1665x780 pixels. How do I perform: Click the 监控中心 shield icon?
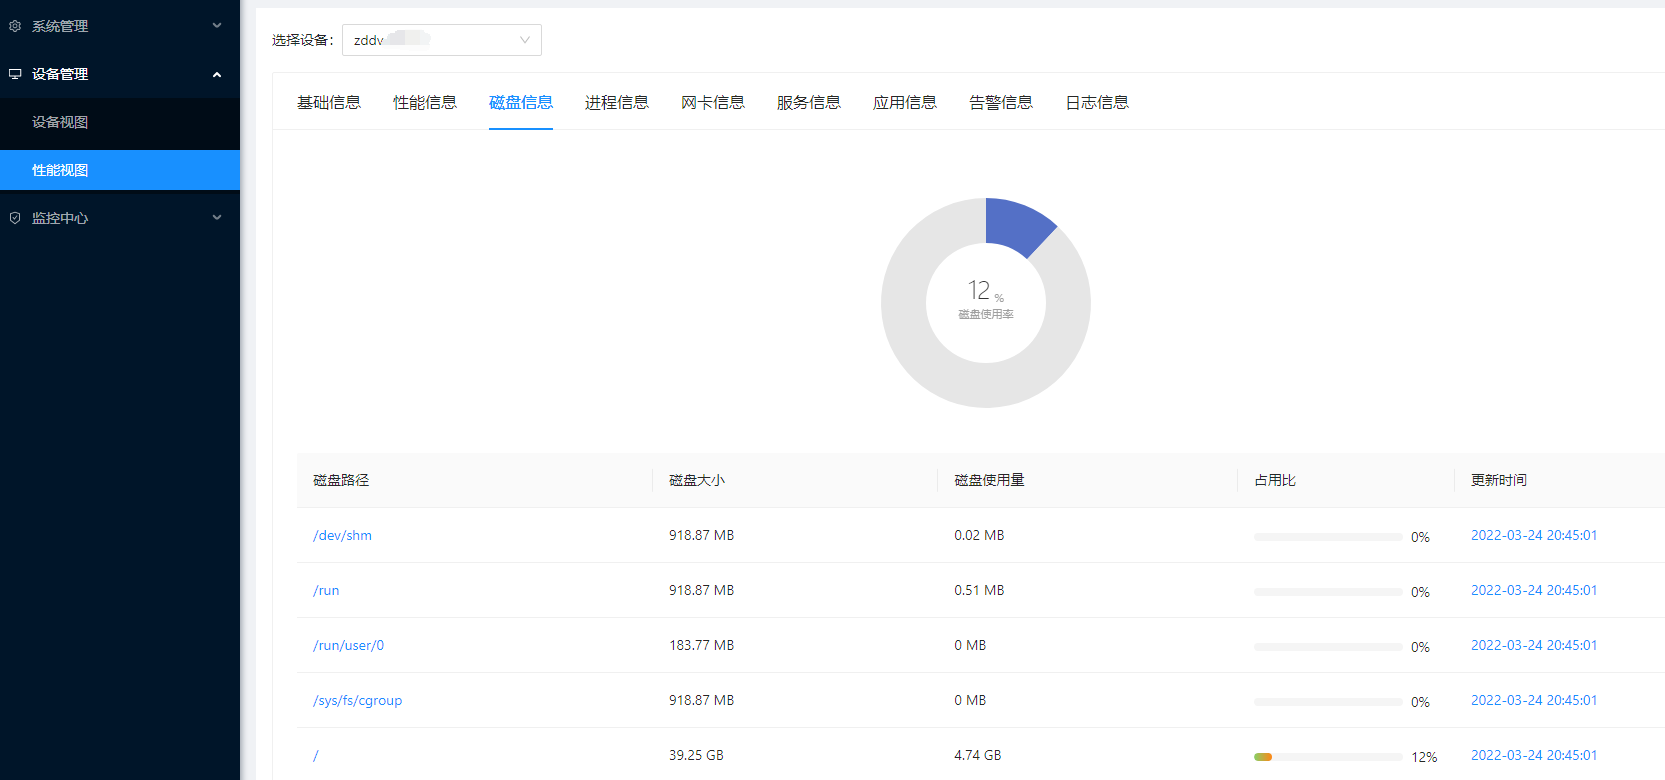tap(15, 218)
